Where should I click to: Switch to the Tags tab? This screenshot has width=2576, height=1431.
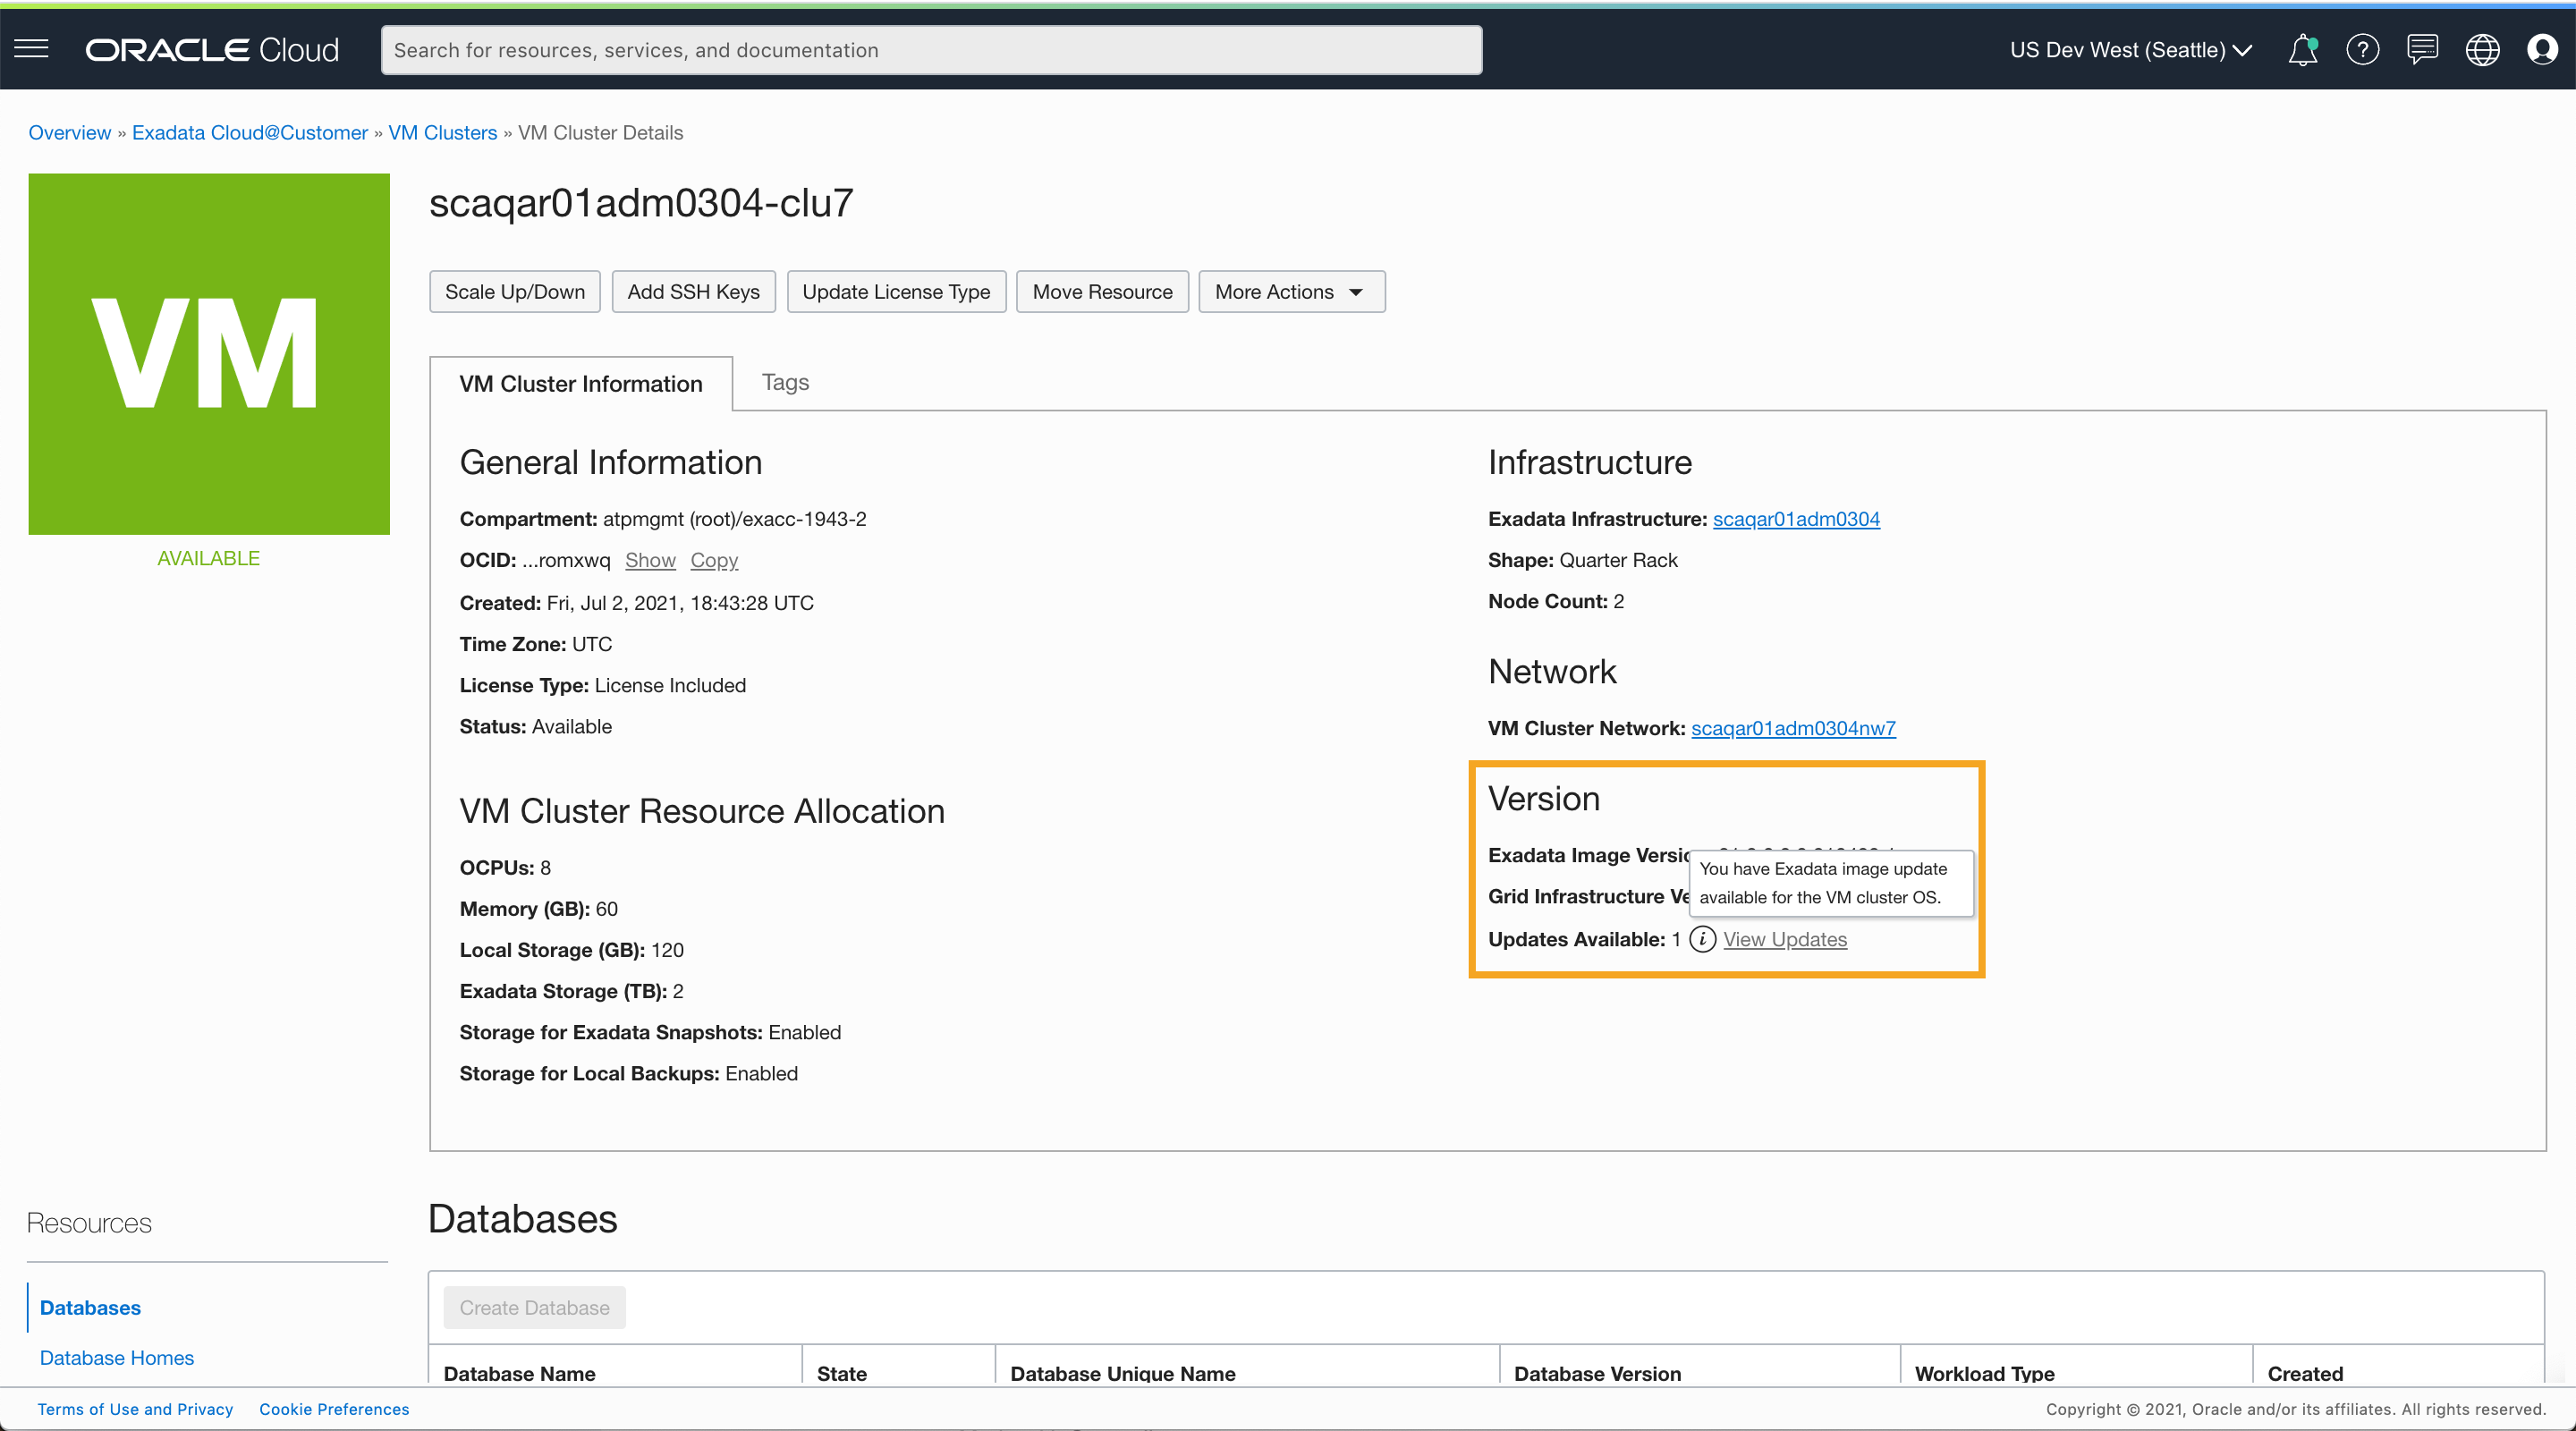pyautogui.click(x=785, y=382)
